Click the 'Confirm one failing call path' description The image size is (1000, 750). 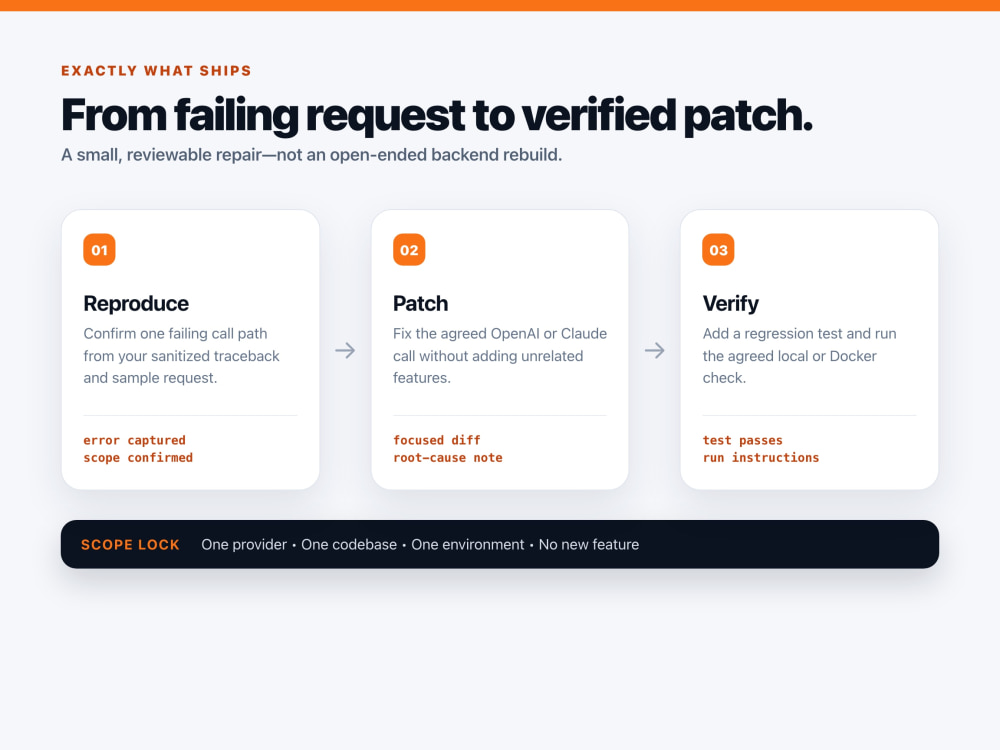181,356
